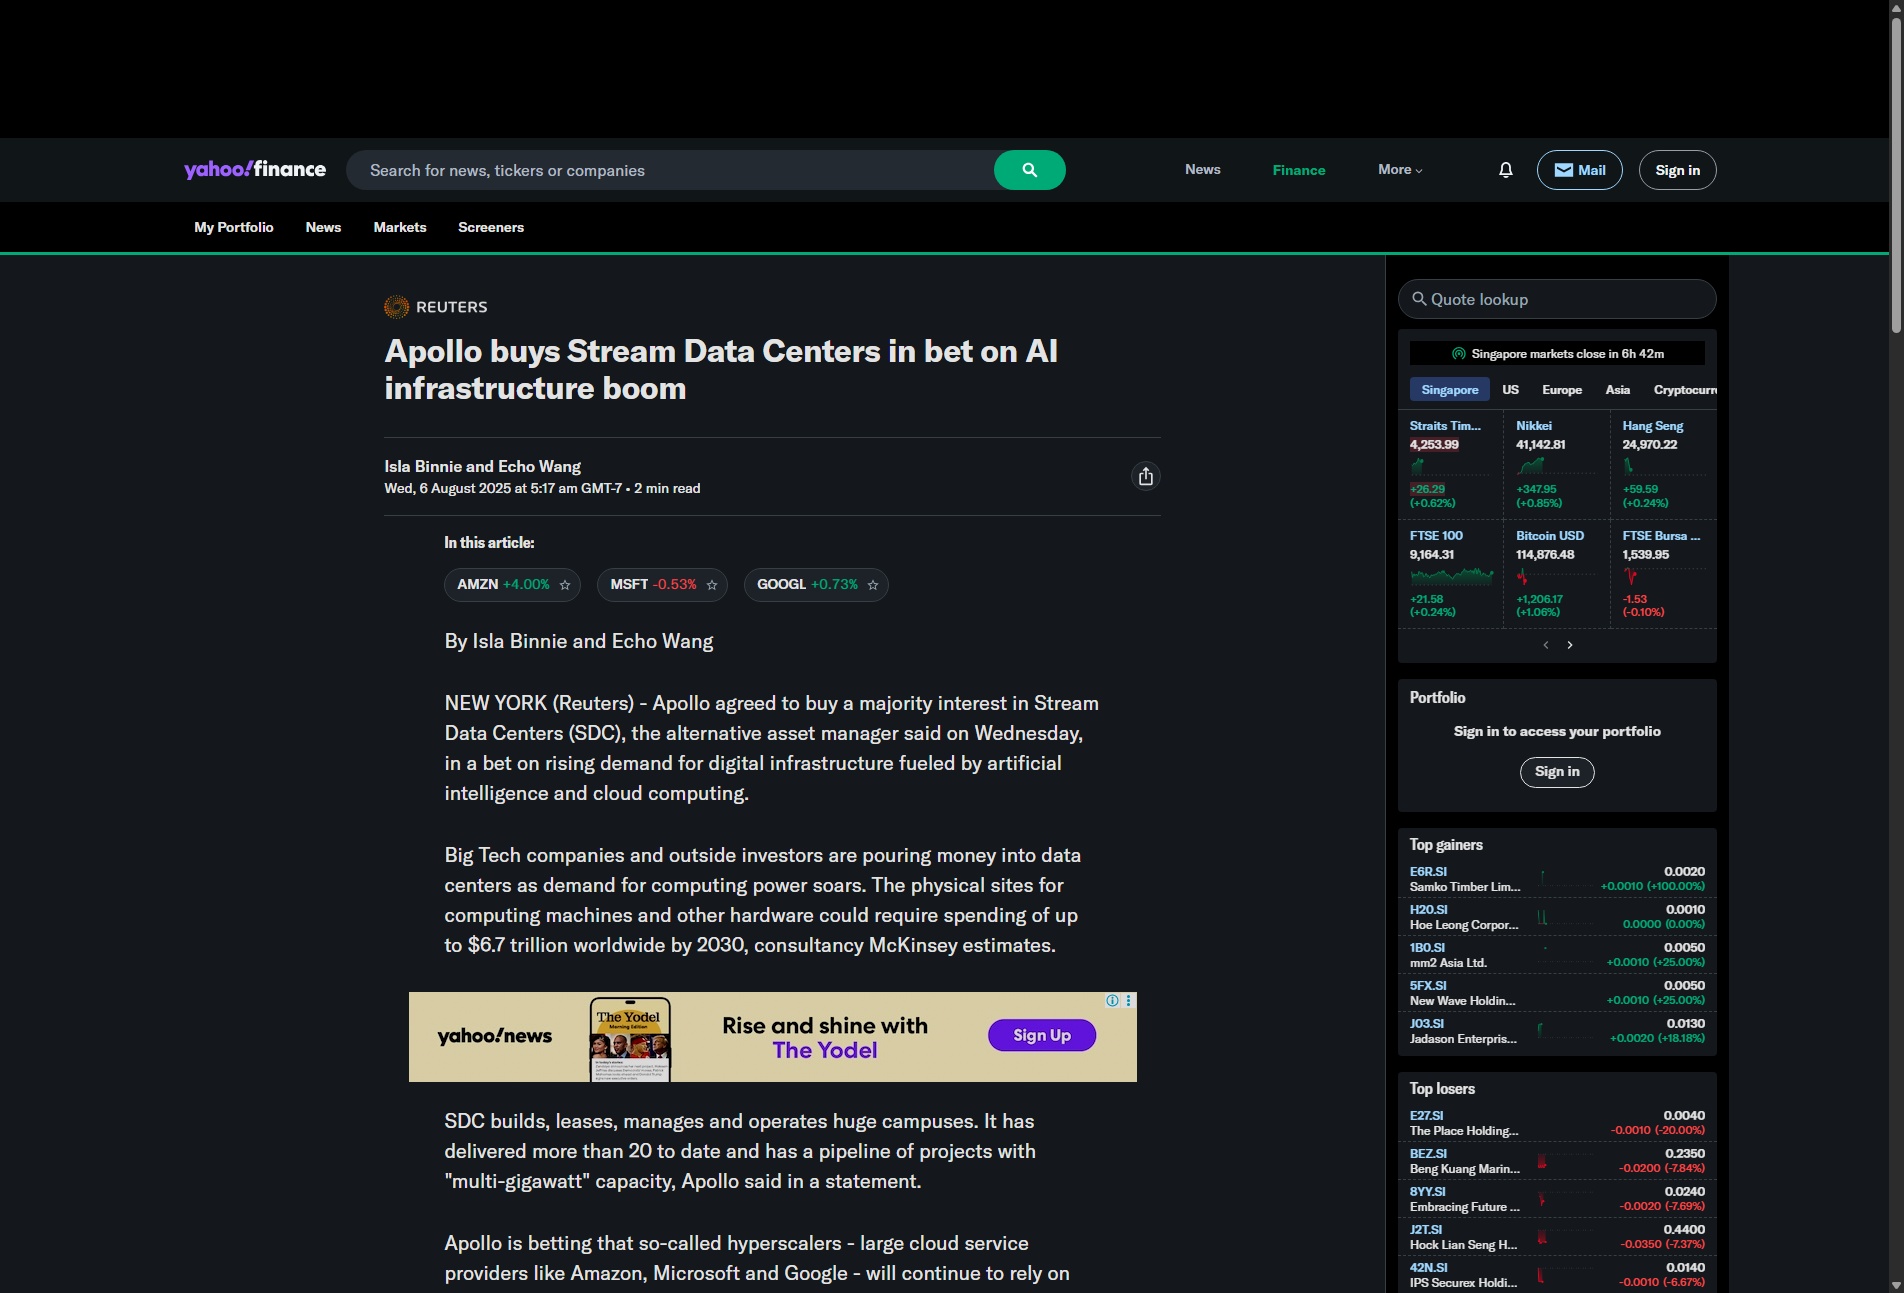This screenshot has height=1293, width=1904.
Task: Toggle the GOOGL watchlist star
Action: coord(873,585)
